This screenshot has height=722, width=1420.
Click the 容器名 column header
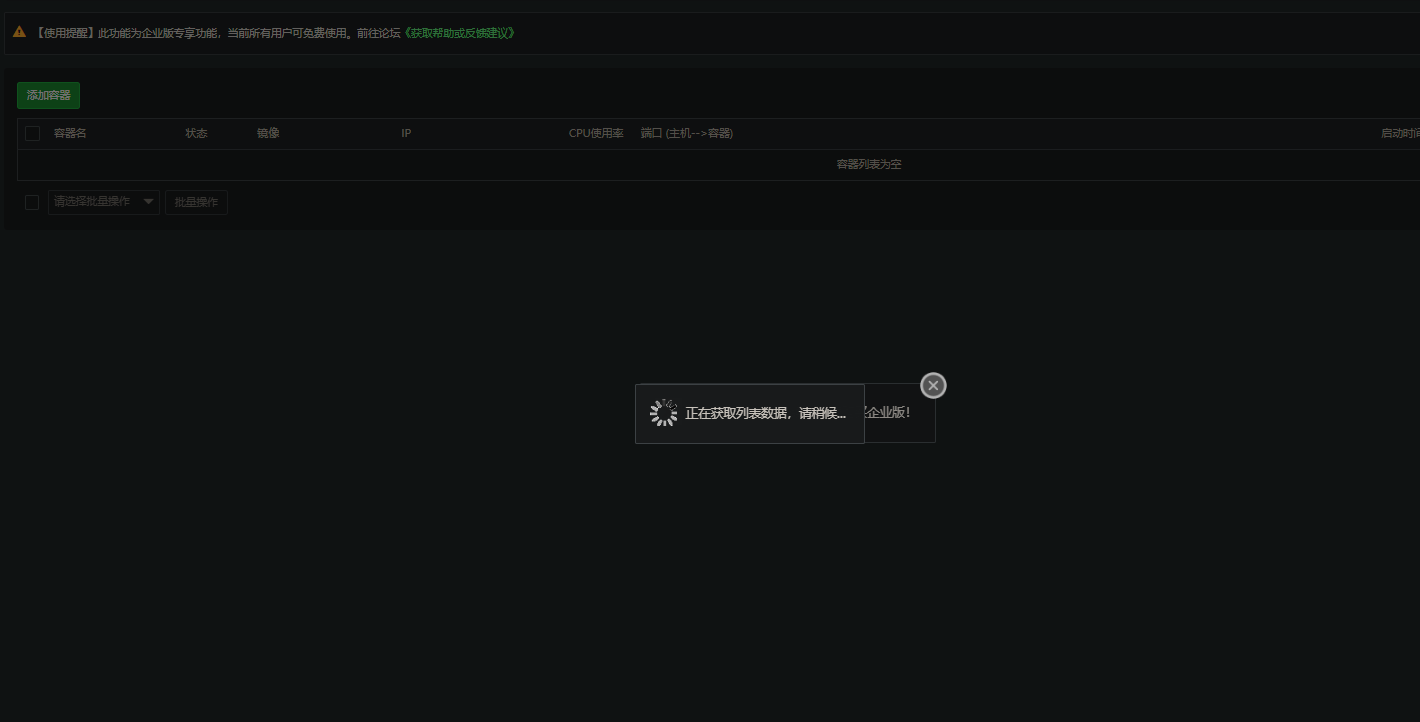70,133
